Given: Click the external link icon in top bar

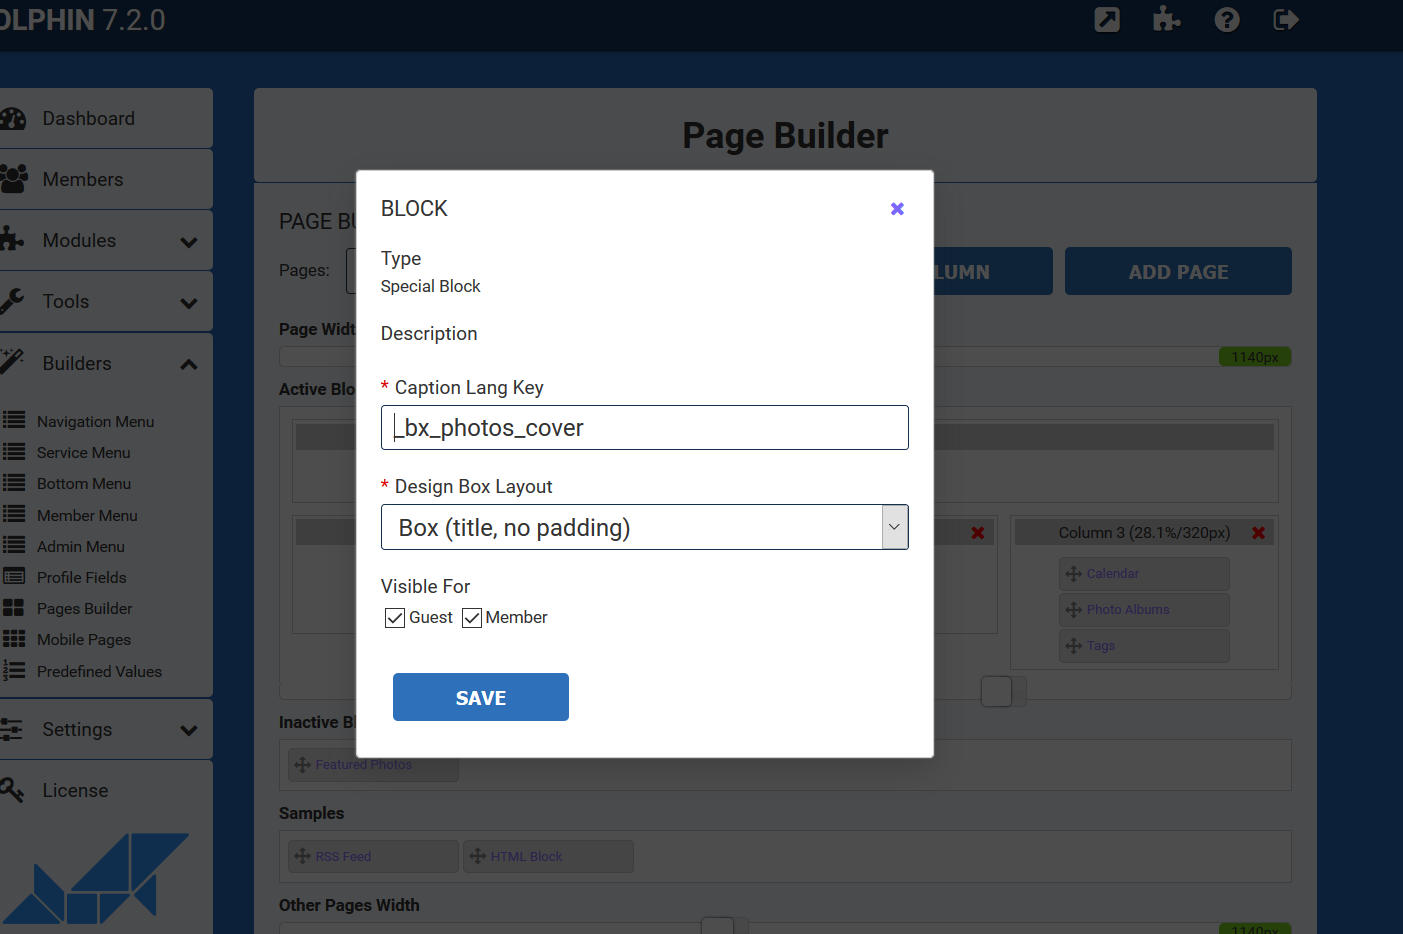Looking at the screenshot, I should [x=1107, y=19].
